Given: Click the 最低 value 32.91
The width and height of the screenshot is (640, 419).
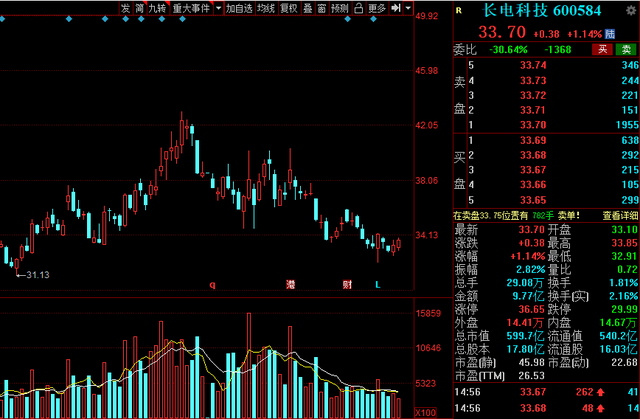Looking at the screenshot, I should [624, 256].
